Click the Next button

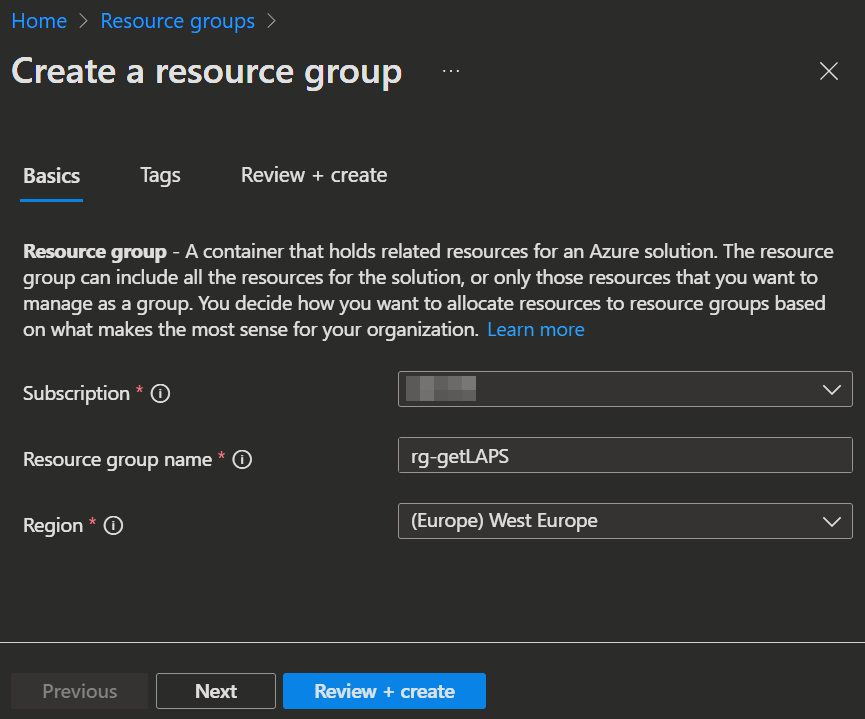point(216,691)
